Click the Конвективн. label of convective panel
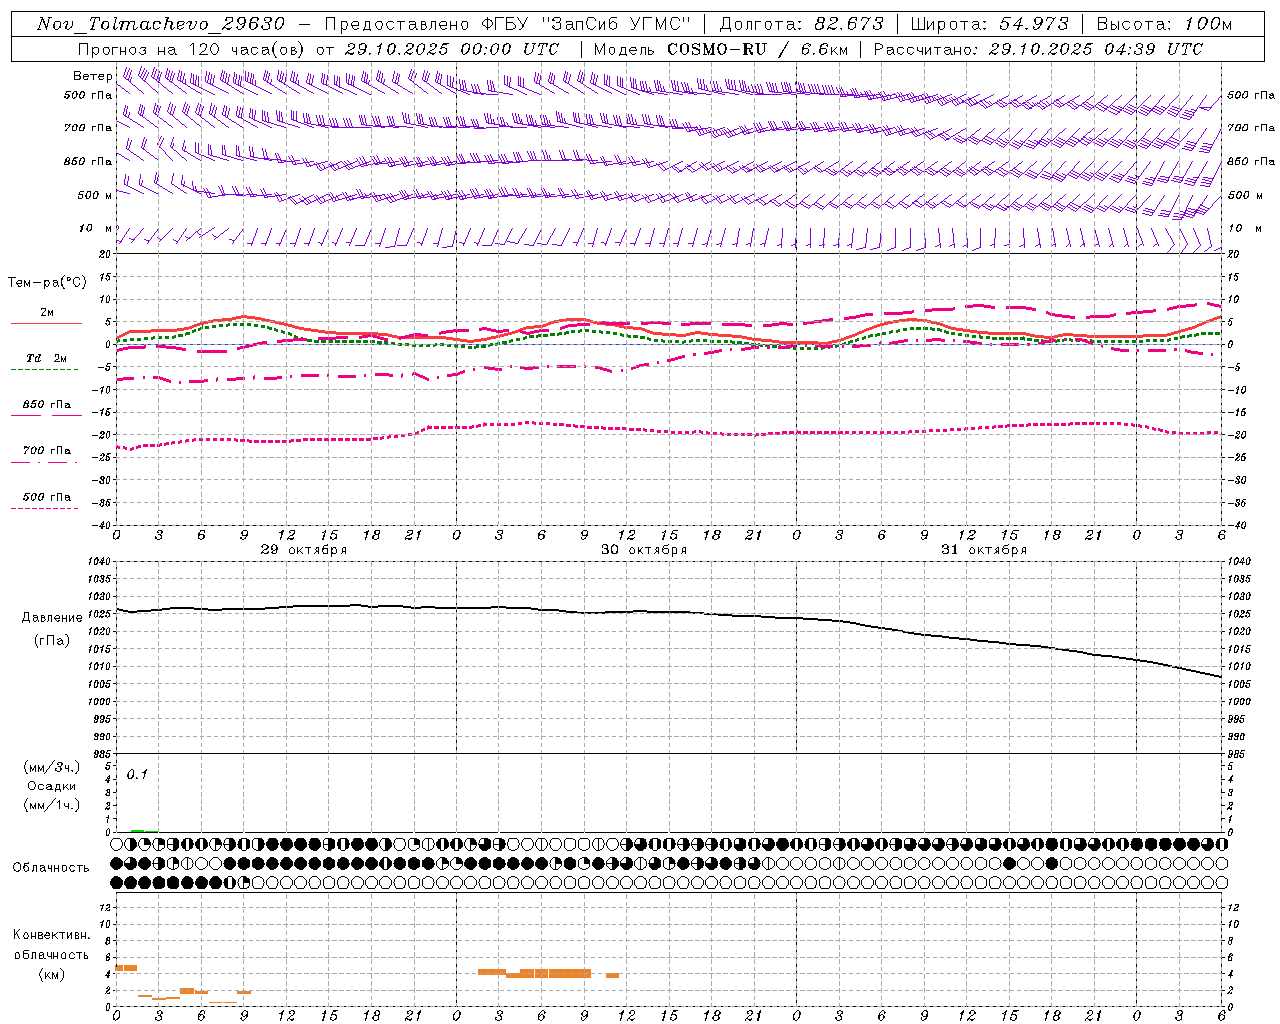1280x1024 pixels. pyautogui.click(x=51, y=935)
